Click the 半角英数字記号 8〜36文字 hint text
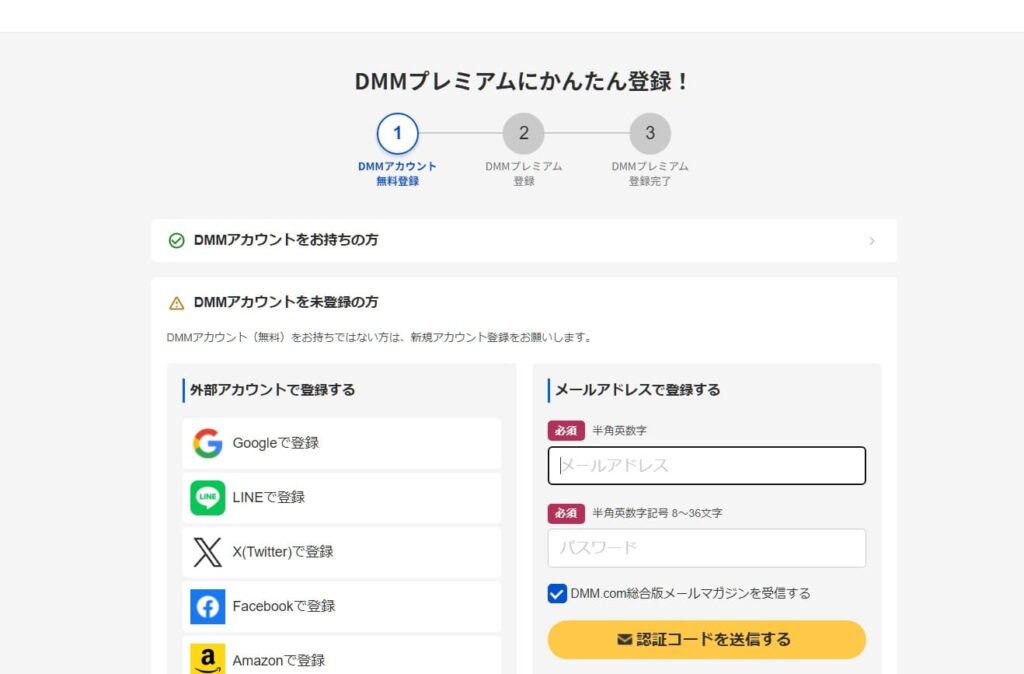Viewport: 1024px width, 674px height. (x=657, y=513)
